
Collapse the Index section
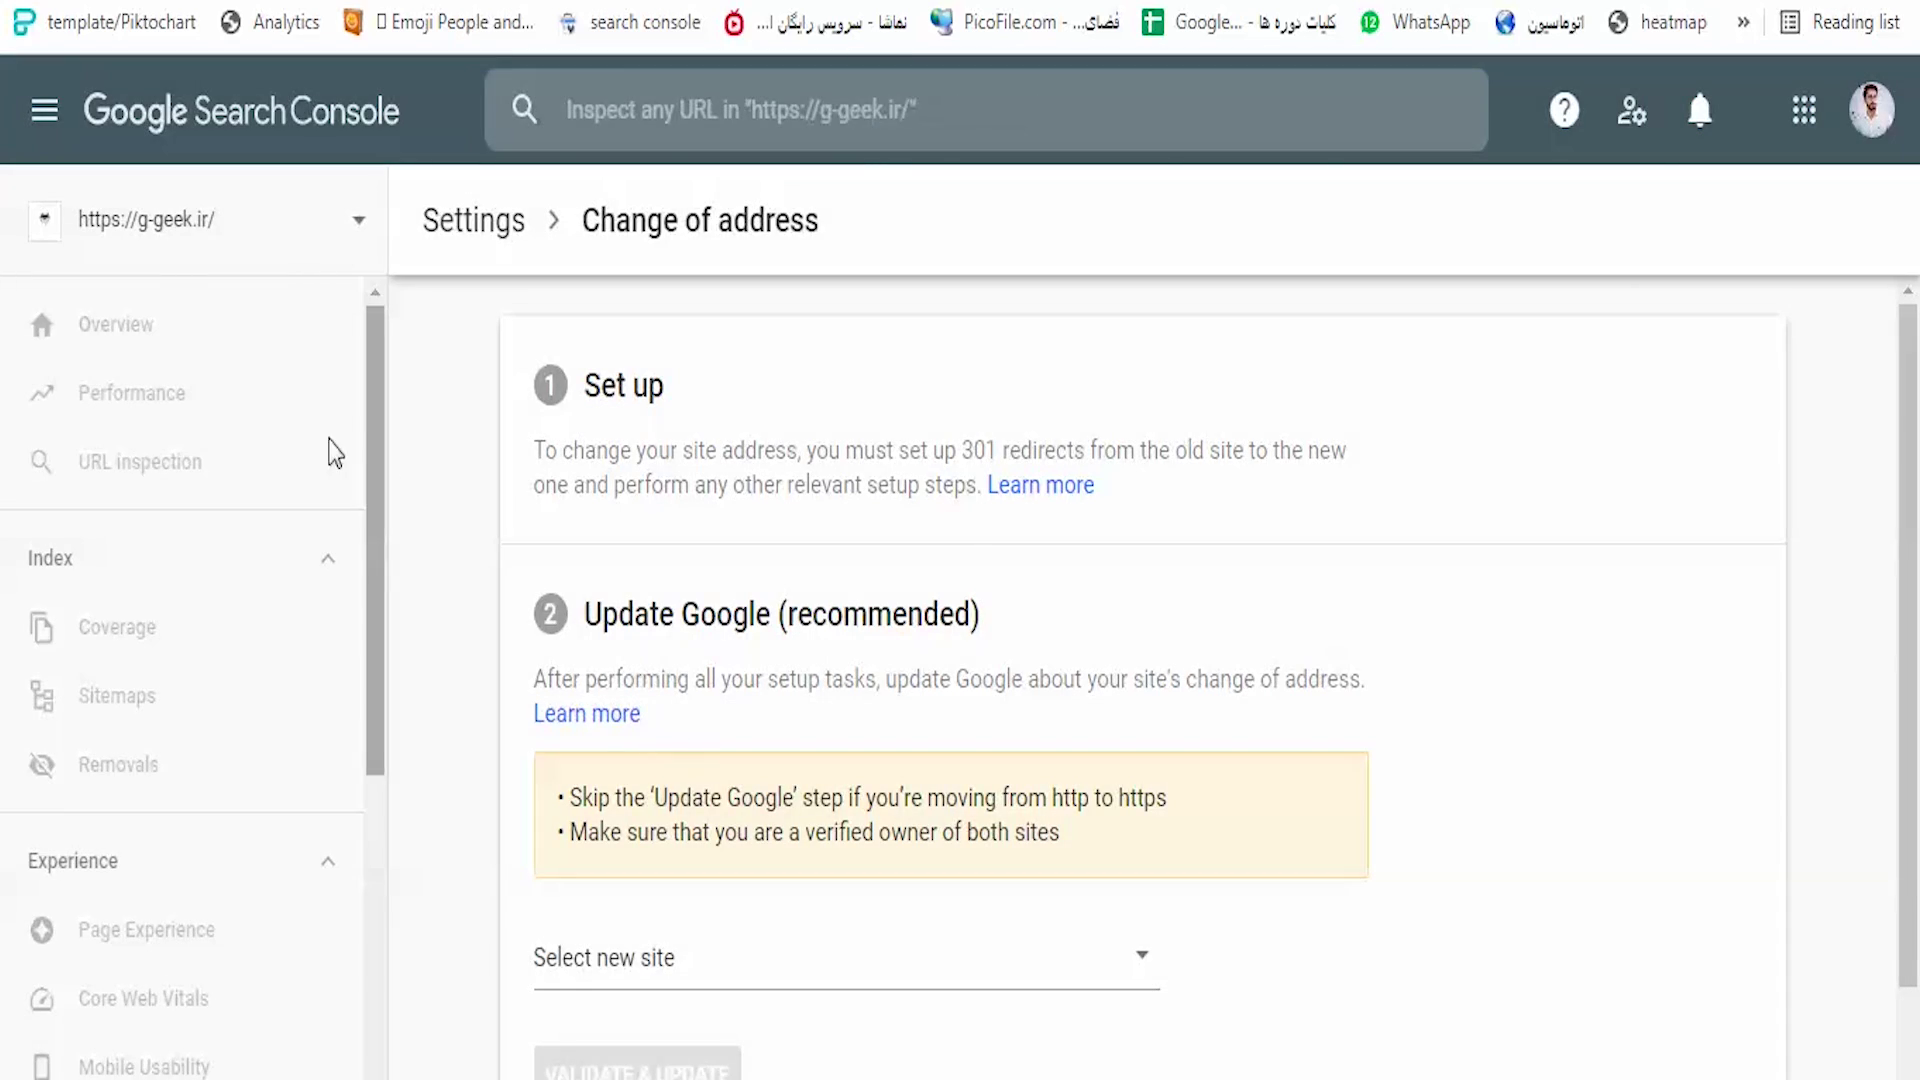(327, 559)
